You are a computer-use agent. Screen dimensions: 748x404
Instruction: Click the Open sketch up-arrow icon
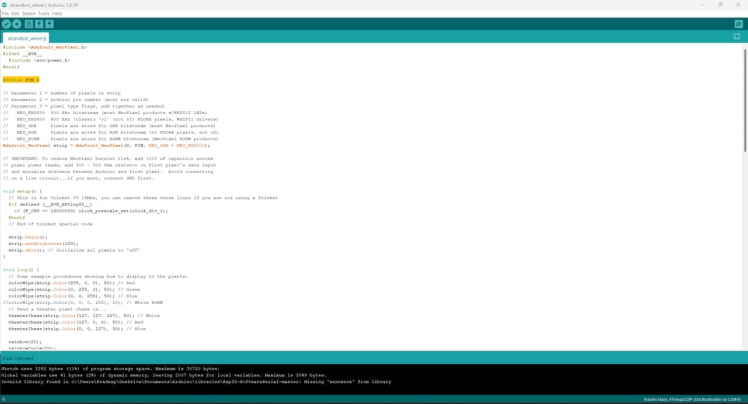tap(39, 24)
